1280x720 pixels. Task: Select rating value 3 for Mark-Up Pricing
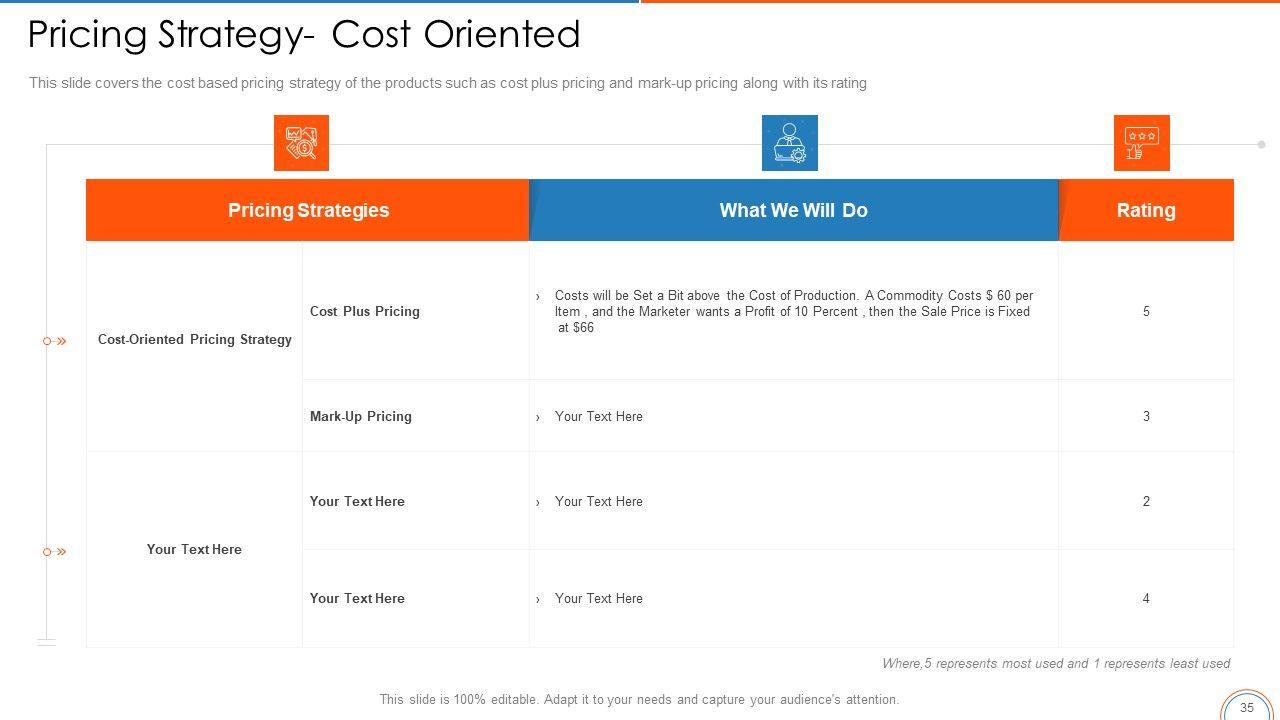[x=1146, y=416]
